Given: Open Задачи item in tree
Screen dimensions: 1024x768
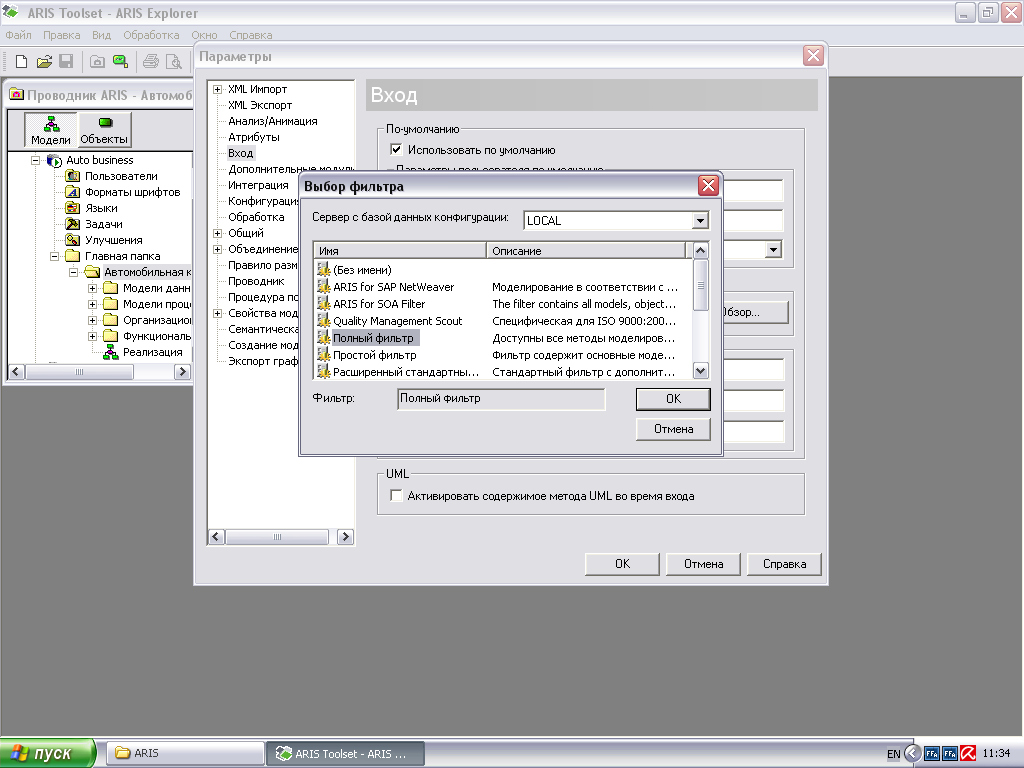Looking at the screenshot, I should pyautogui.click(x=104, y=224).
